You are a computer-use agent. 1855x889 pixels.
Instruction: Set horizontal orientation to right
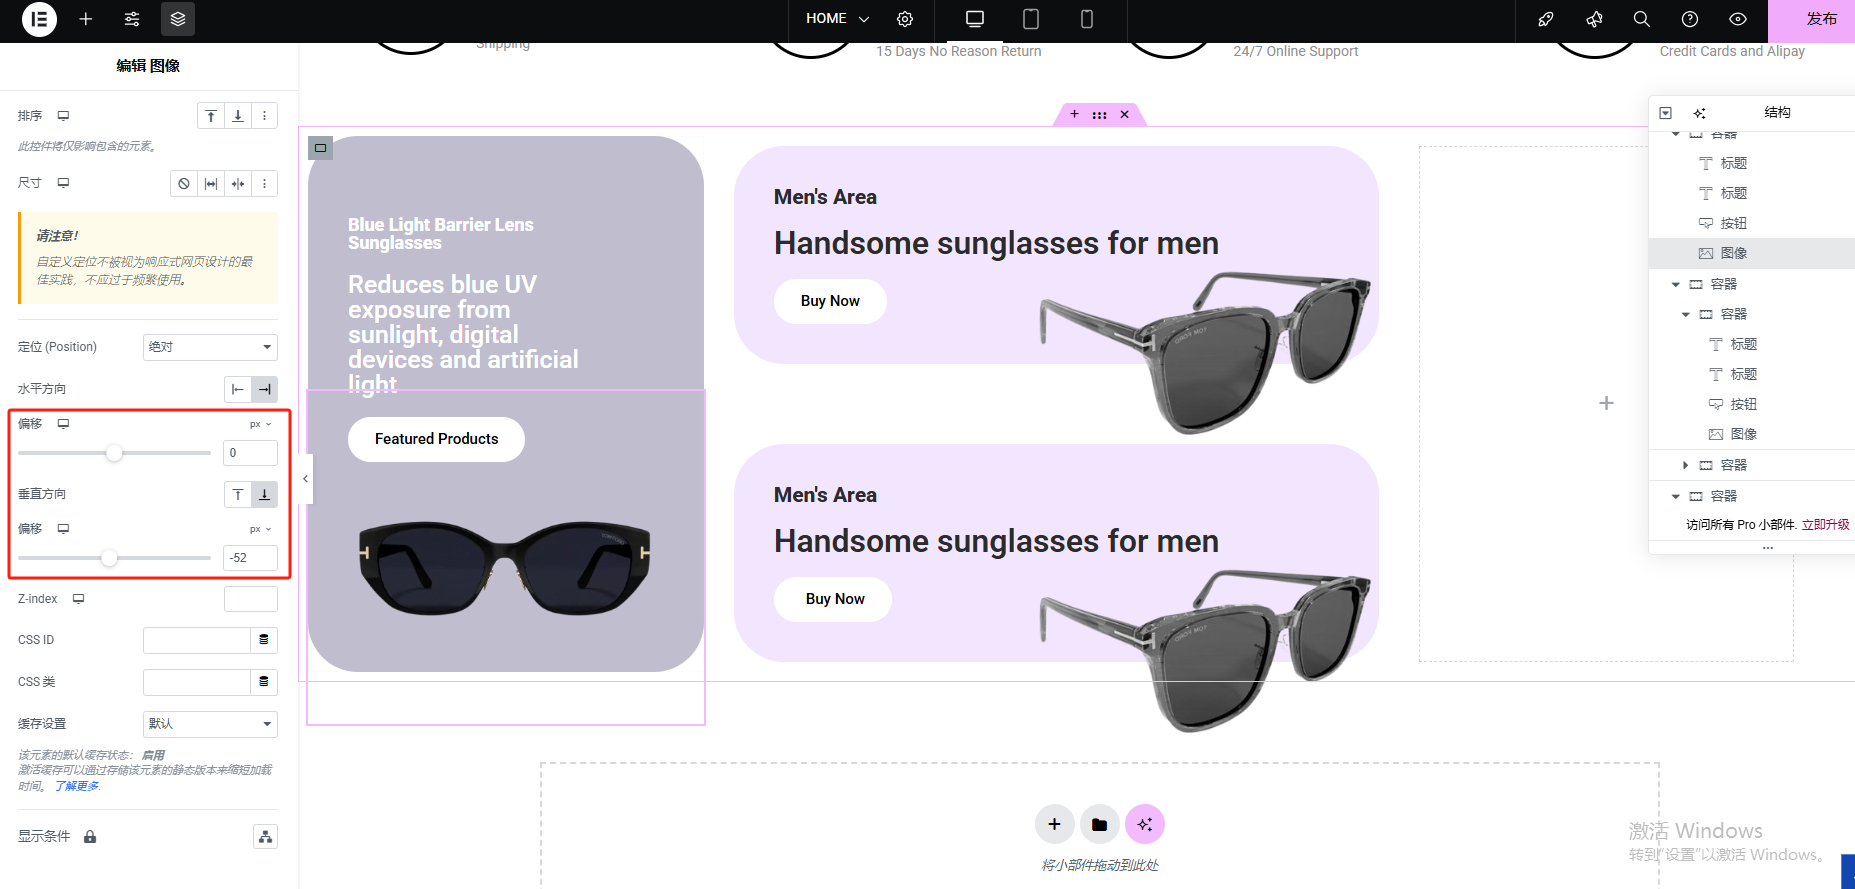265,389
